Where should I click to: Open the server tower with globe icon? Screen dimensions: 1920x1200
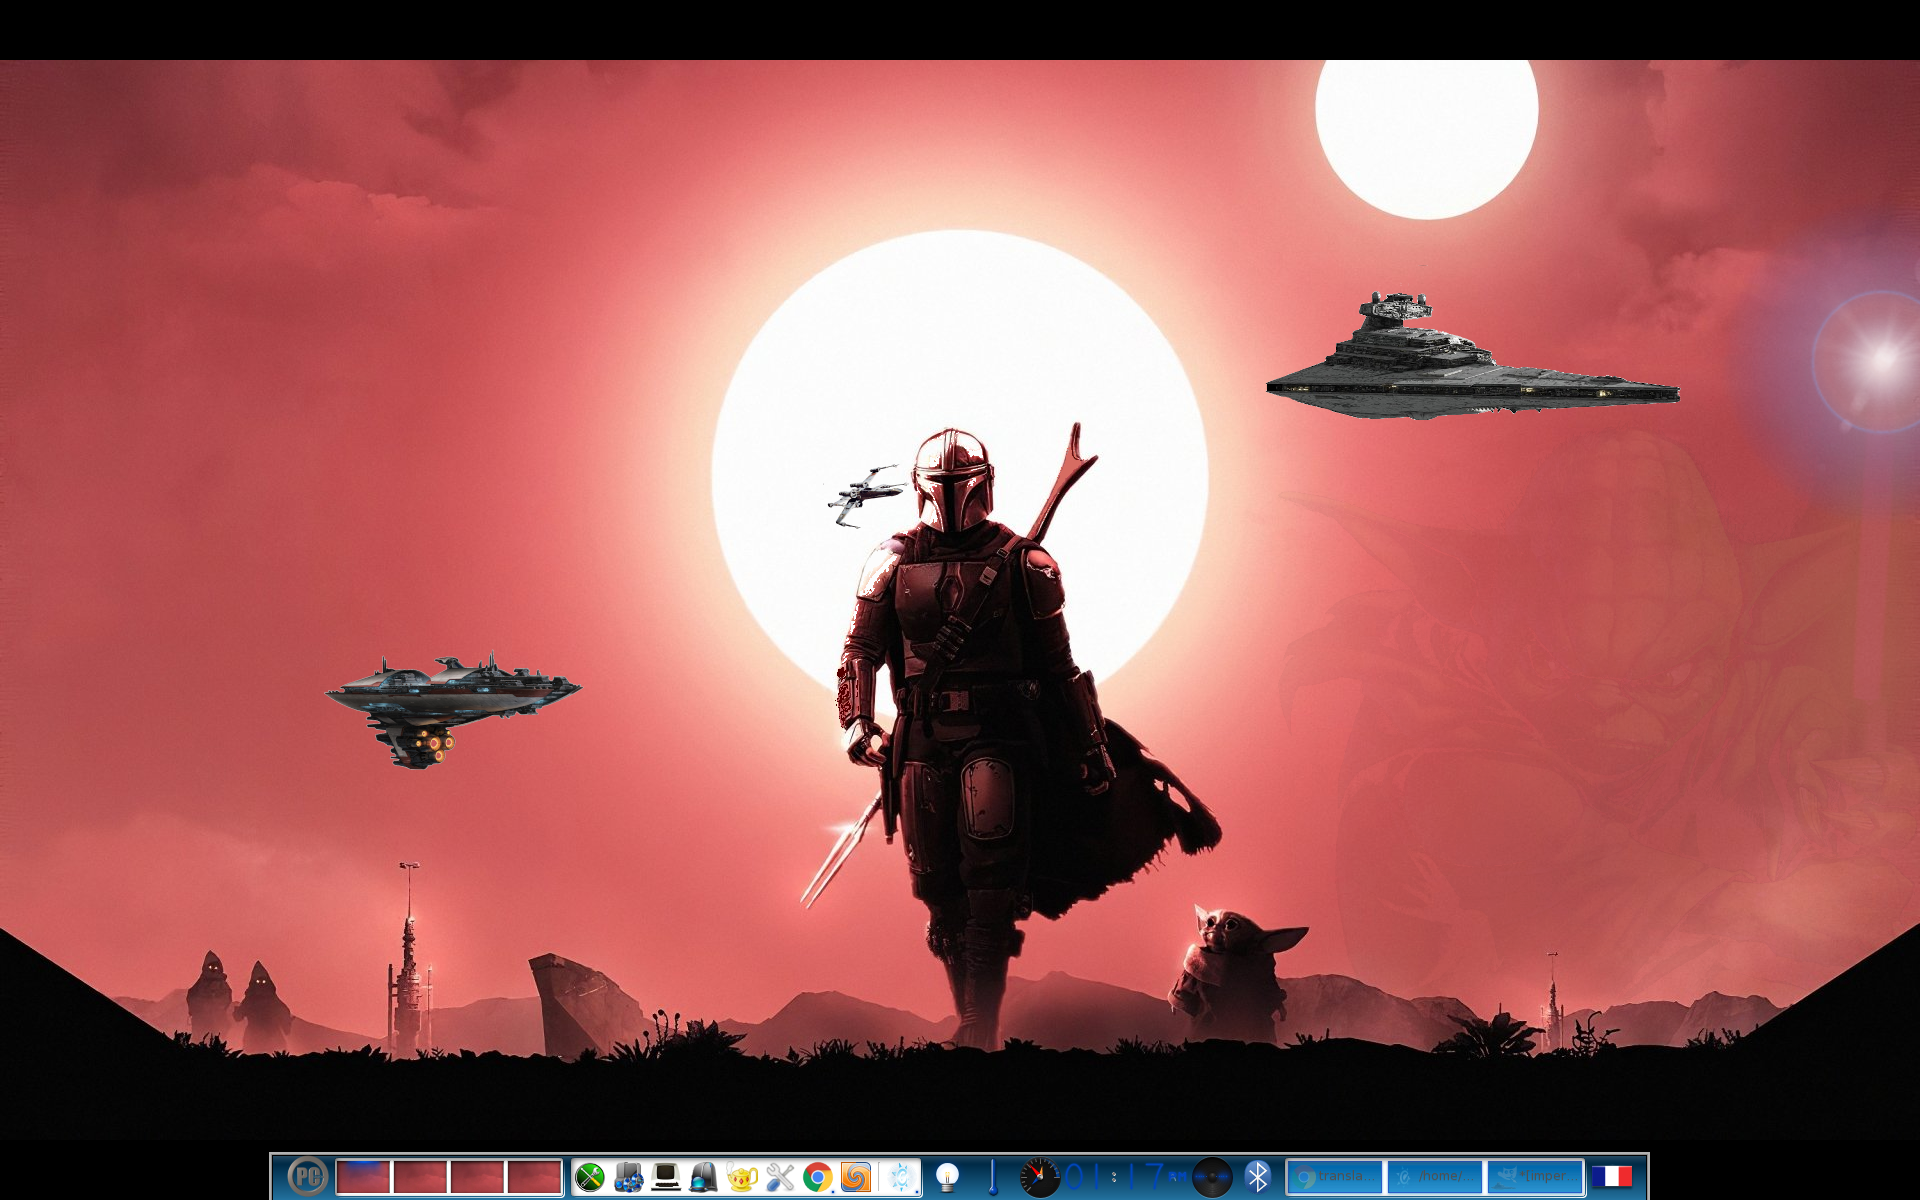[x=704, y=1178]
